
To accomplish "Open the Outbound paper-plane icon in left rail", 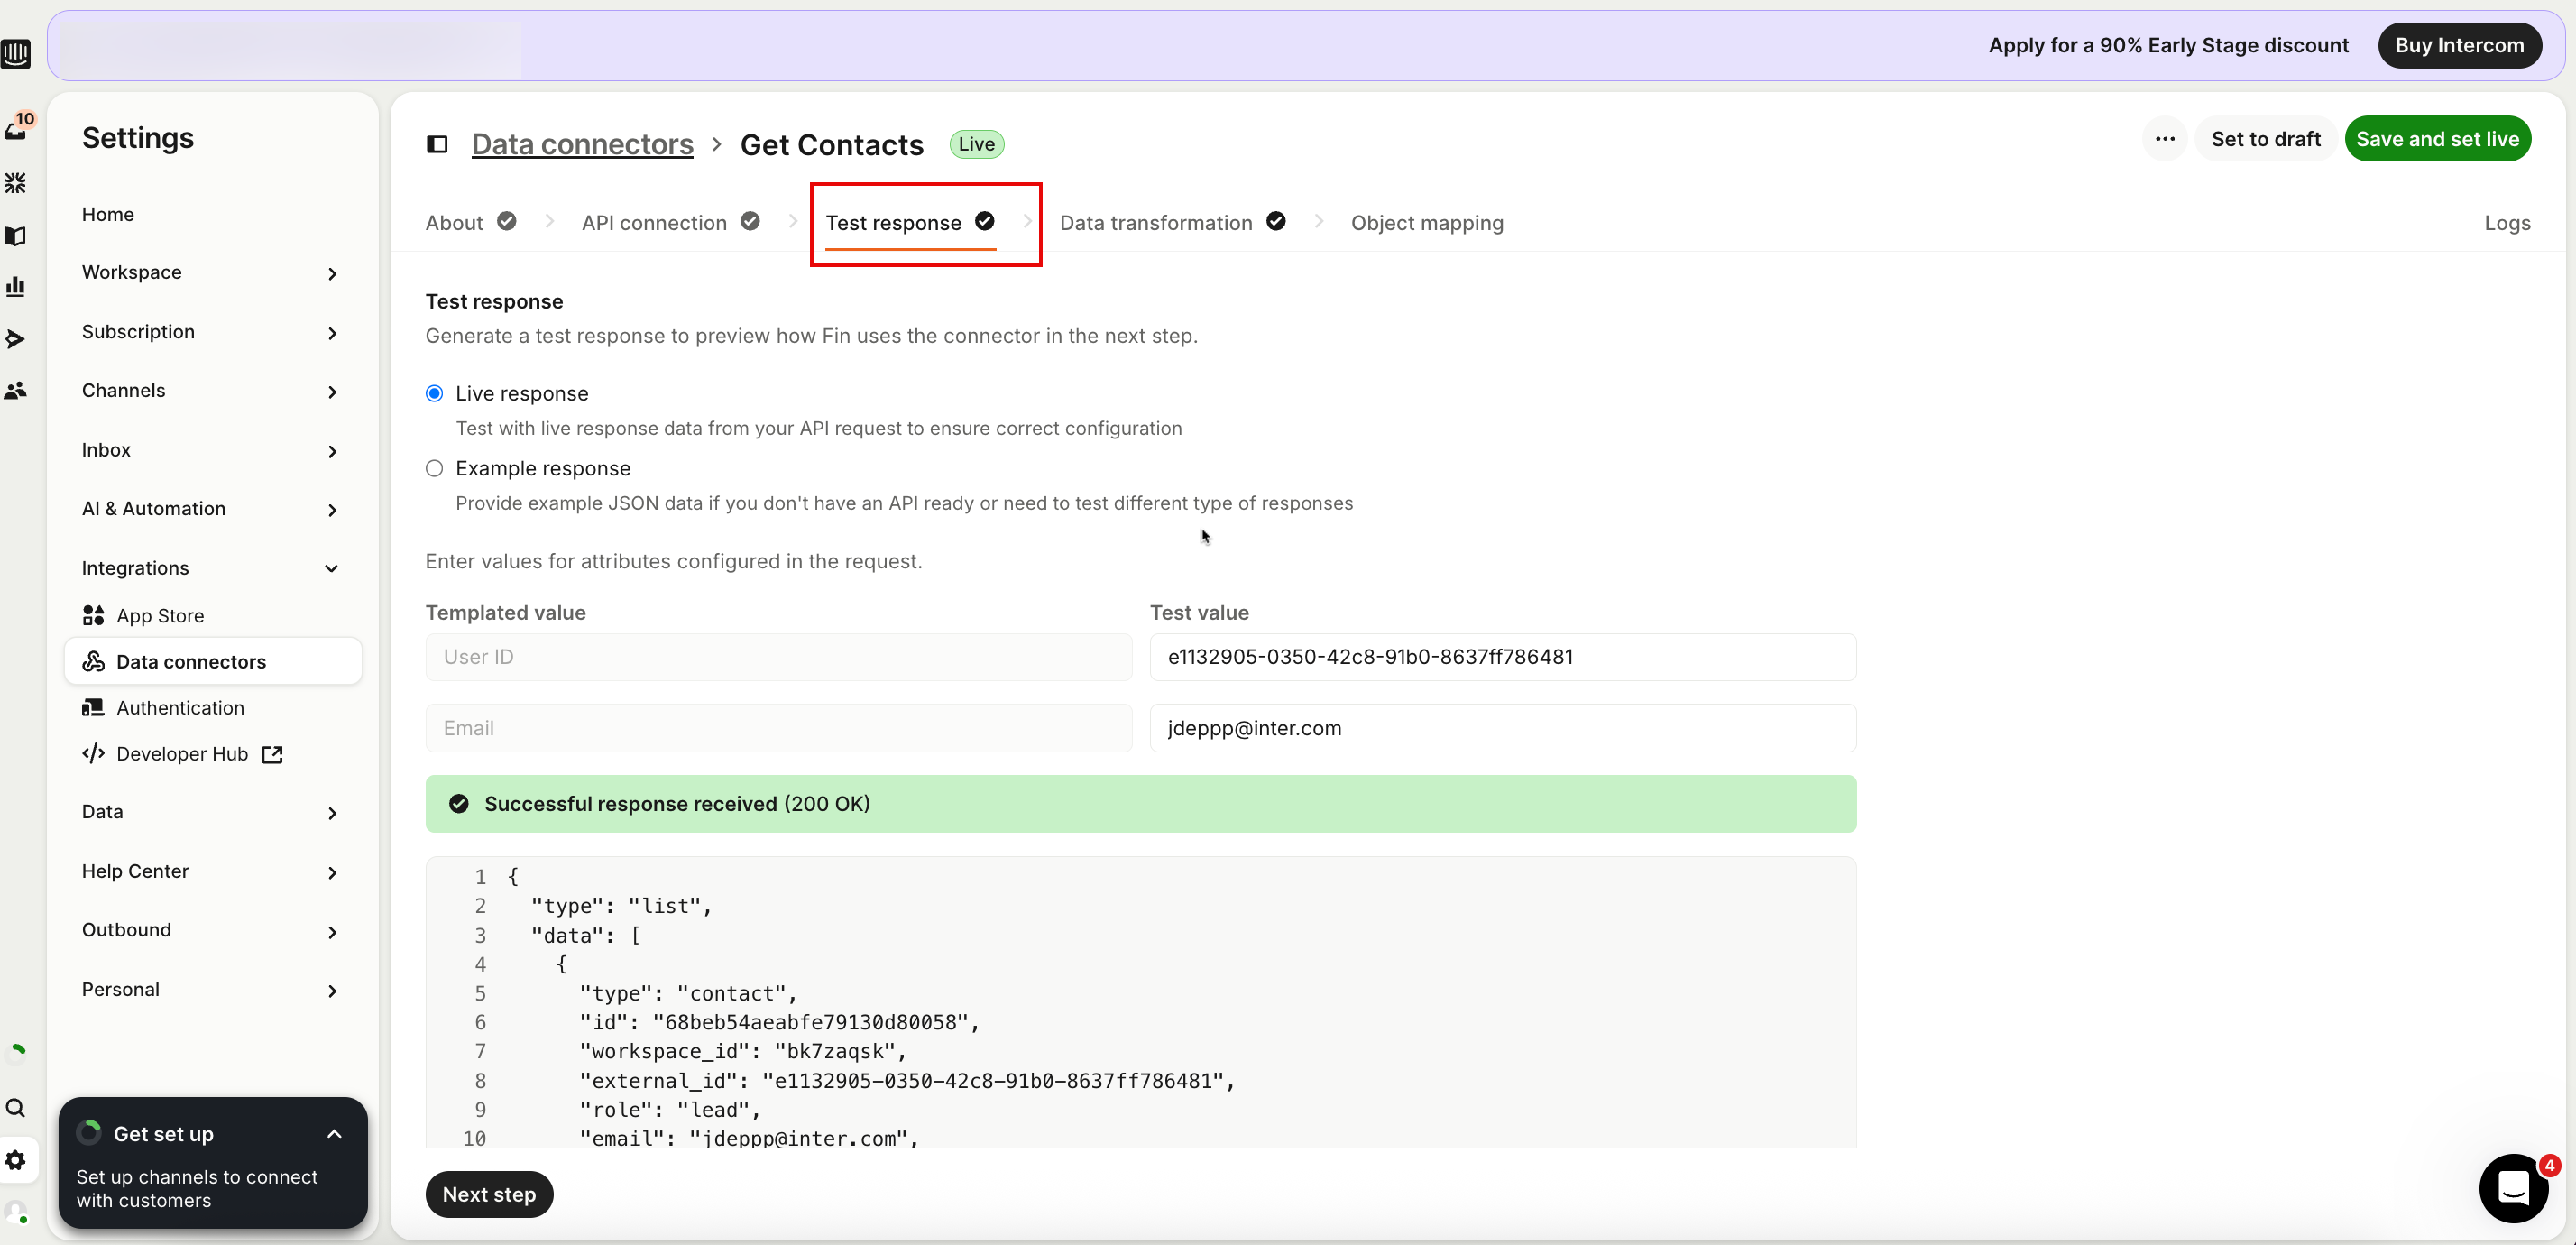I will tap(16, 339).
